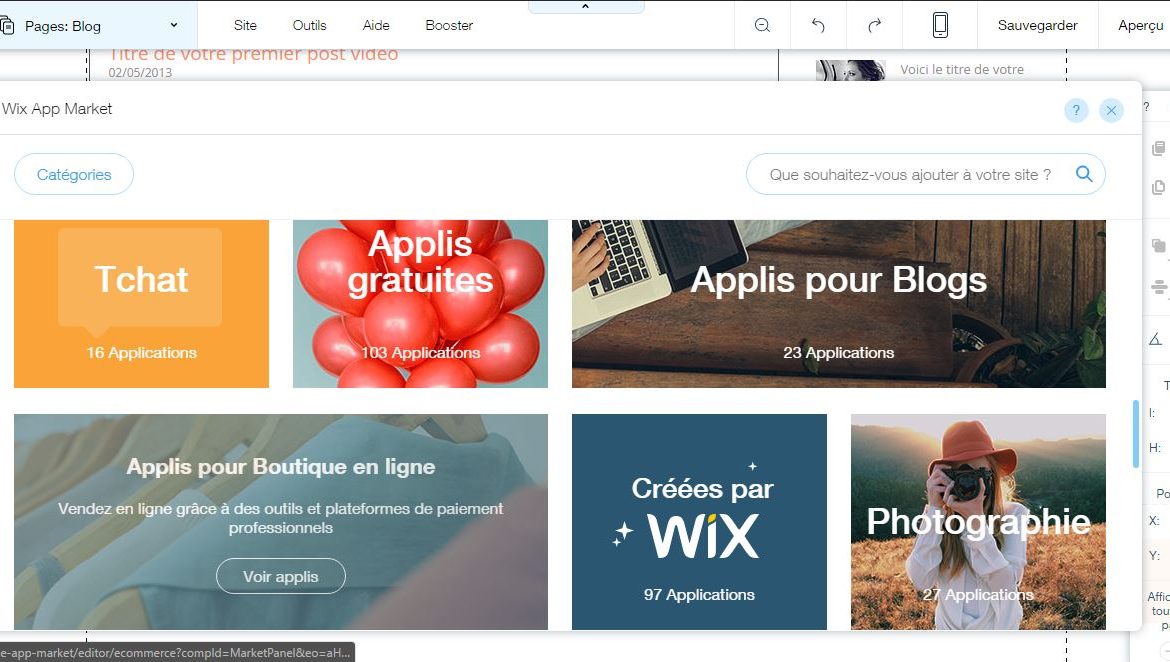Screen dimensions: 1170x662
Task: Open the Catégories filter
Action: click(x=74, y=175)
